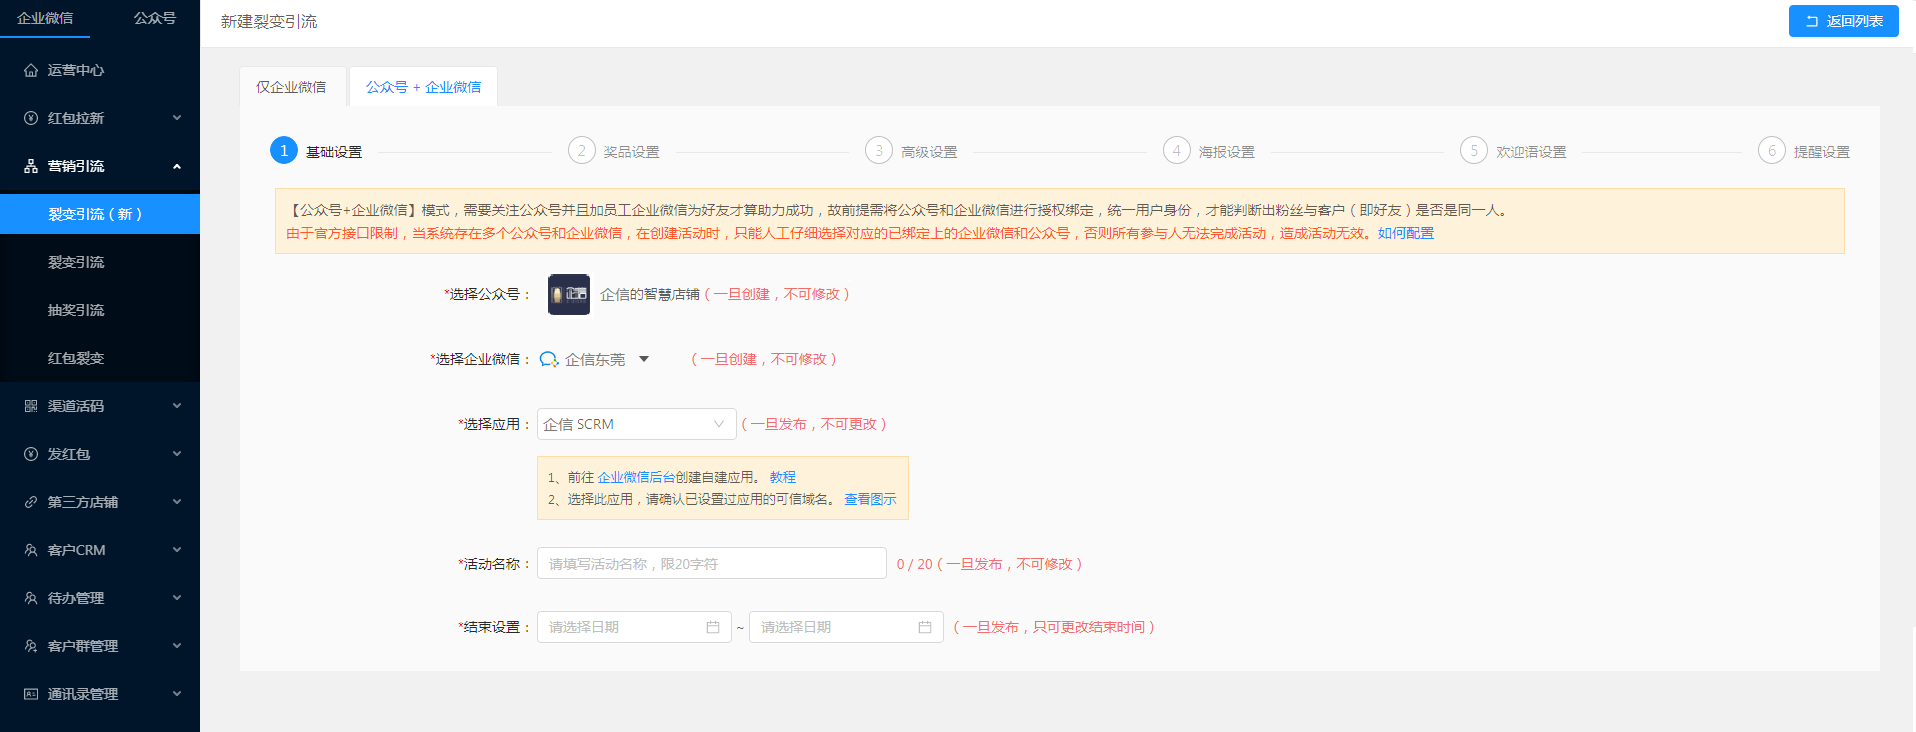Open the start date calendar icon
The image size is (1916, 732).
(713, 627)
